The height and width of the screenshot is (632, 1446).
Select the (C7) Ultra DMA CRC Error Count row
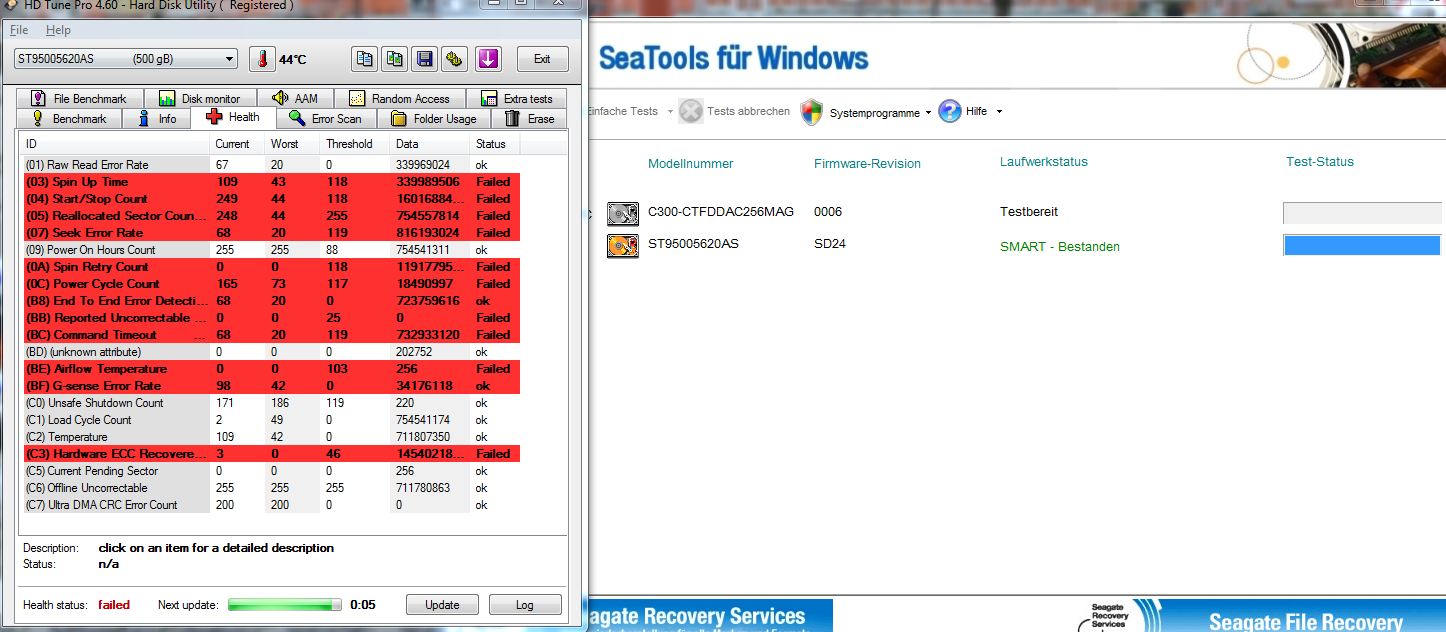coord(271,504)
